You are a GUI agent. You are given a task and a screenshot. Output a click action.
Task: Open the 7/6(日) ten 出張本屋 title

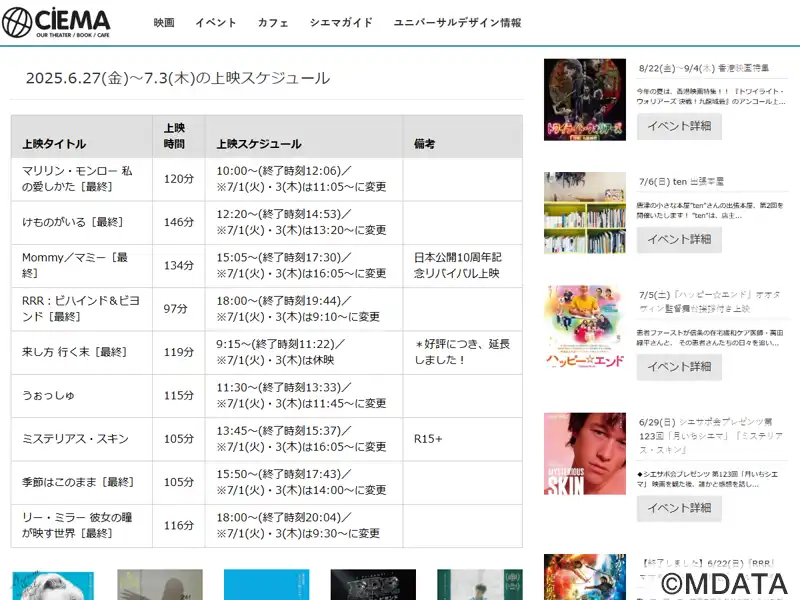[x=681, y=182]
